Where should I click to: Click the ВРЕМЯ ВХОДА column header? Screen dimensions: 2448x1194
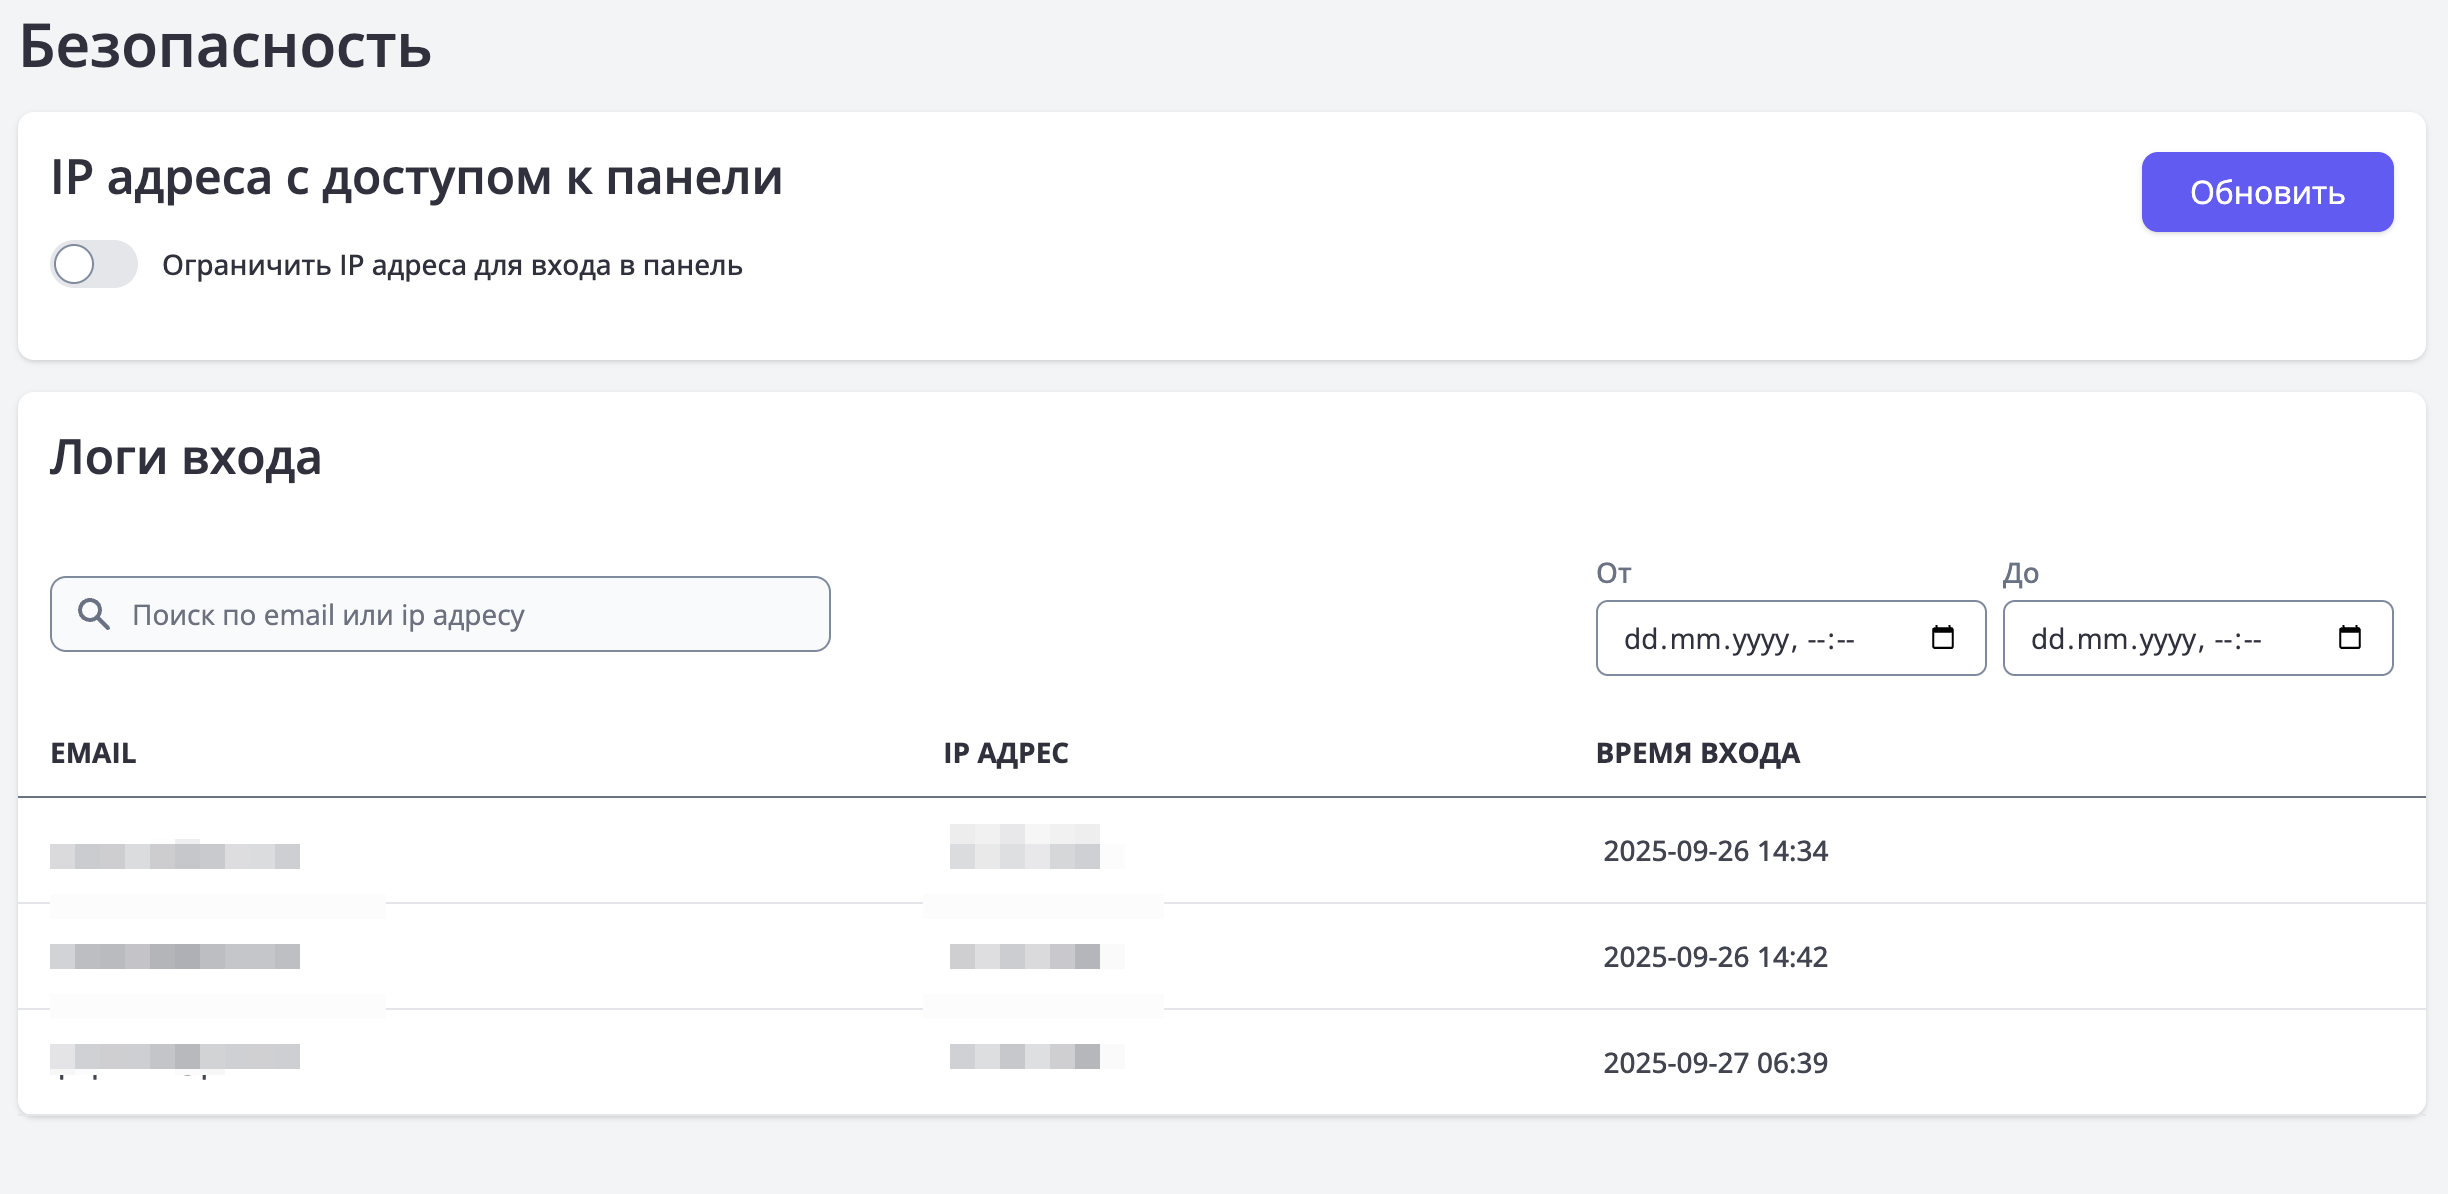pyautogui.click(x=1697, y=753)
